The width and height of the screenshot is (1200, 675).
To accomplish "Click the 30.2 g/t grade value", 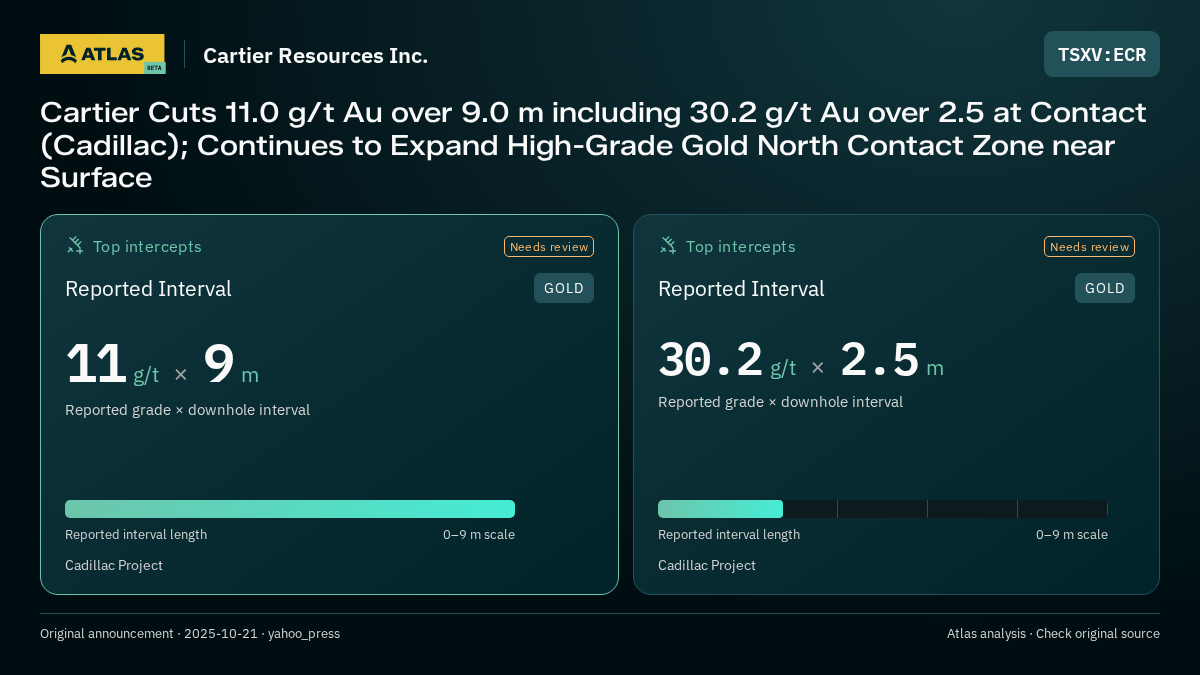I will click(x=727, y=360).
